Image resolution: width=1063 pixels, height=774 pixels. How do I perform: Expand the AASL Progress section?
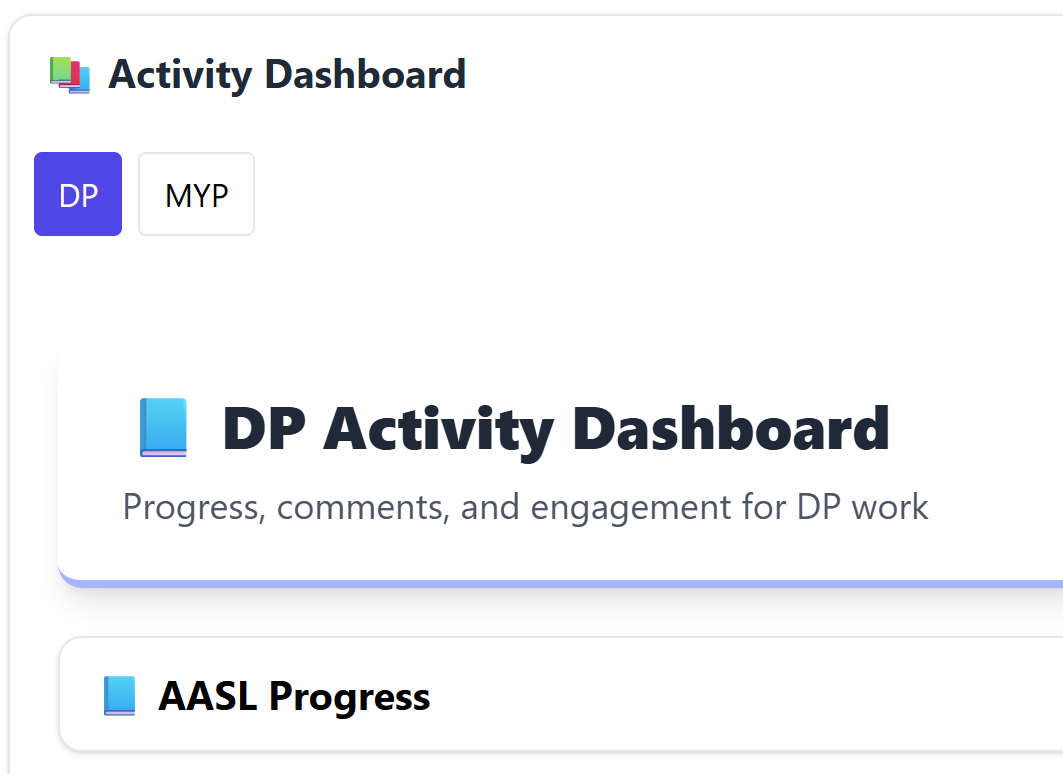[561, 695]
